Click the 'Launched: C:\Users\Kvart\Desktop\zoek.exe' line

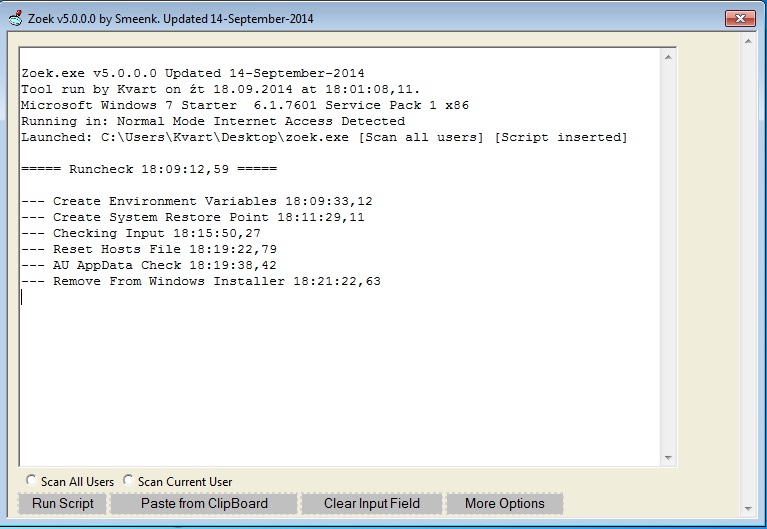click(x=324, y=138)
